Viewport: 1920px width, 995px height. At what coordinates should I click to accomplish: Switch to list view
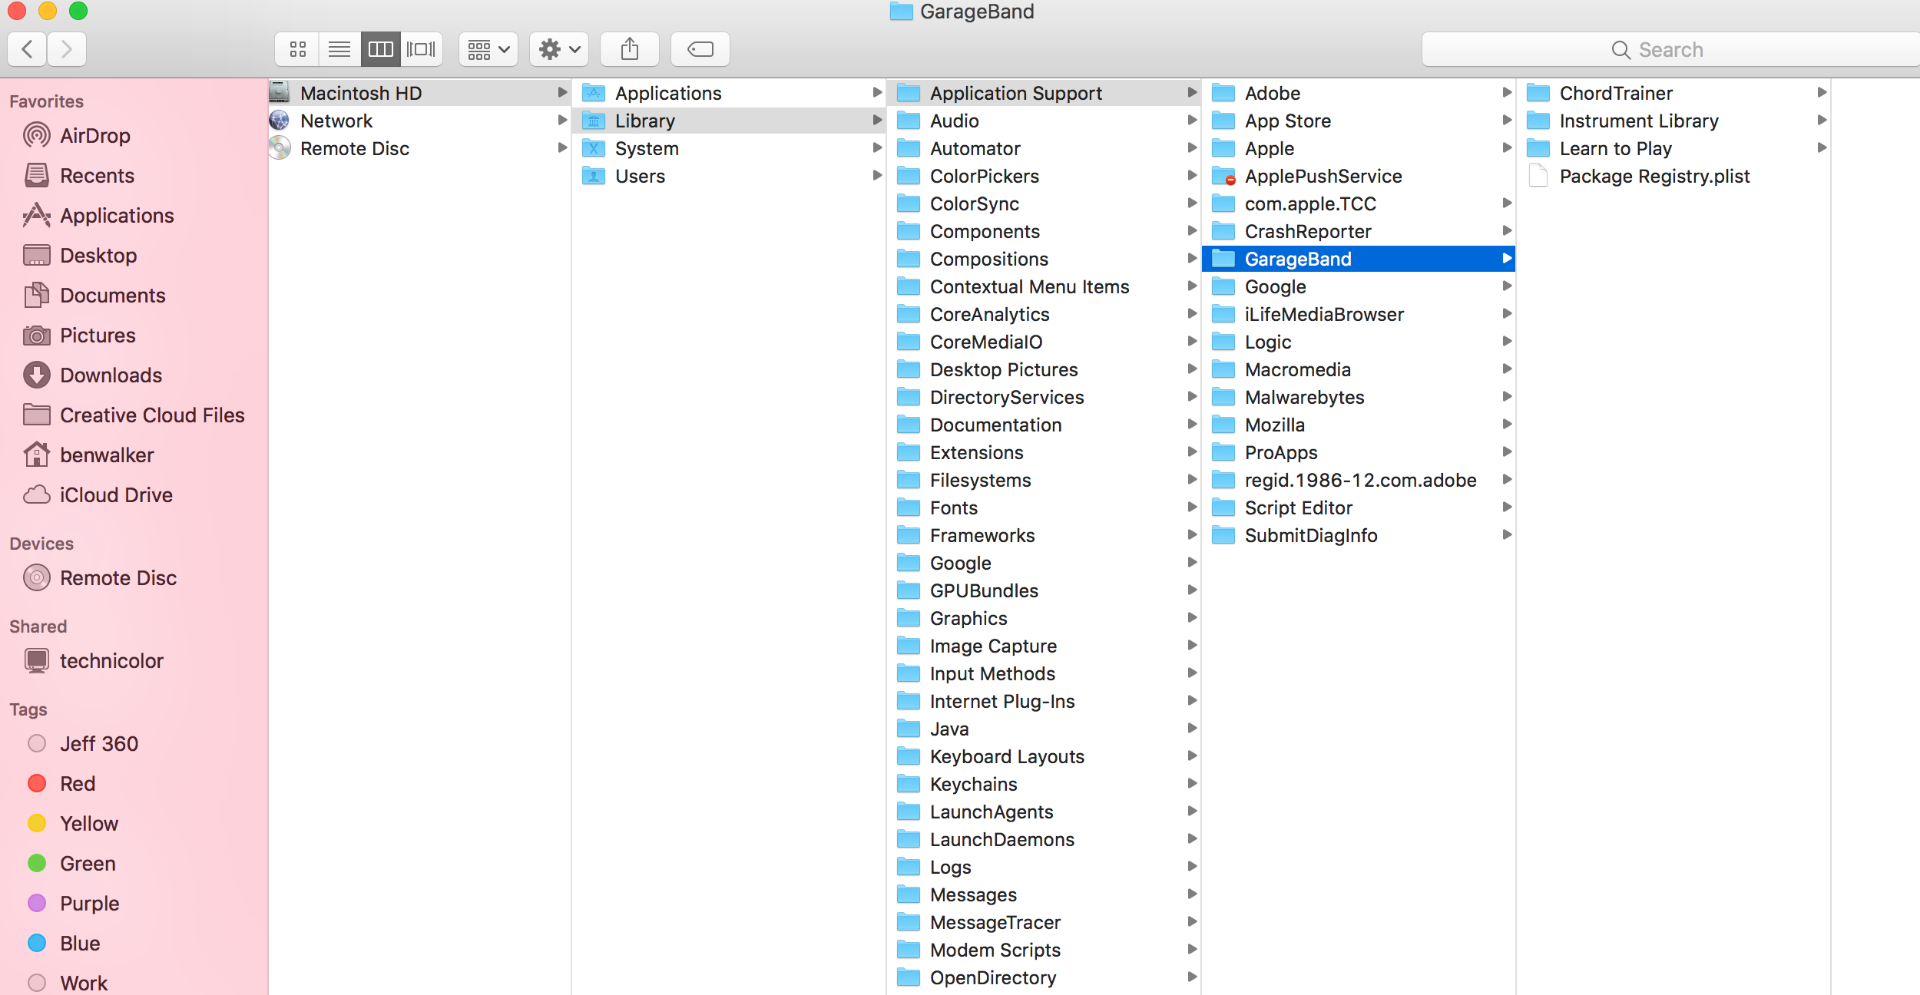pos(339,49)
